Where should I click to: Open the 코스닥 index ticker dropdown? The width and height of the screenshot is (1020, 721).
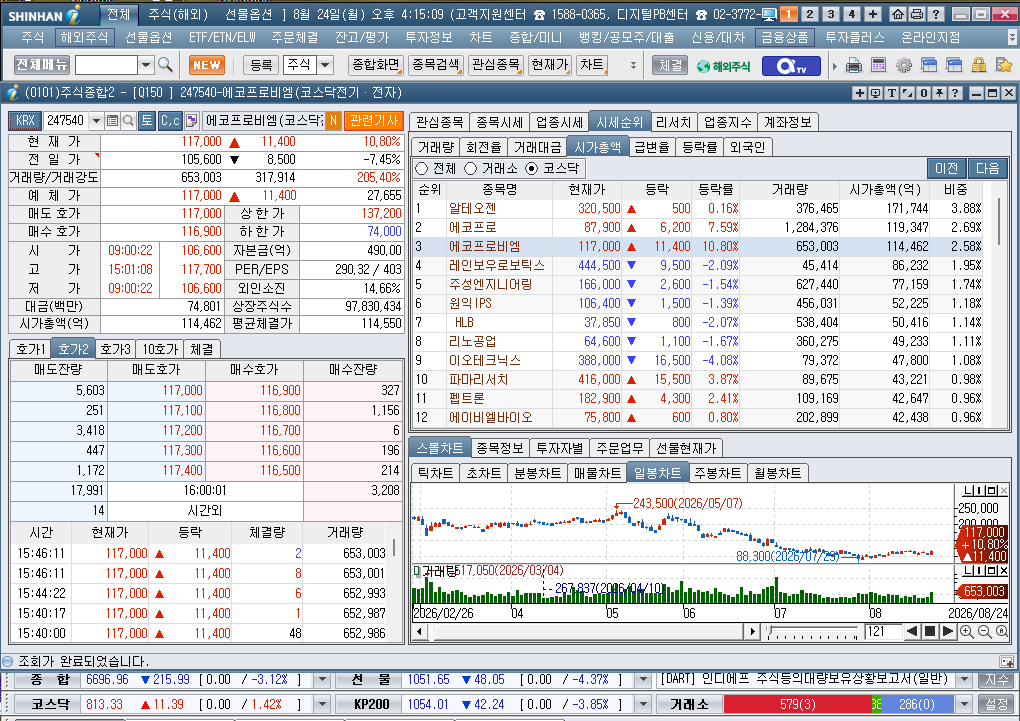click(321, 704)
